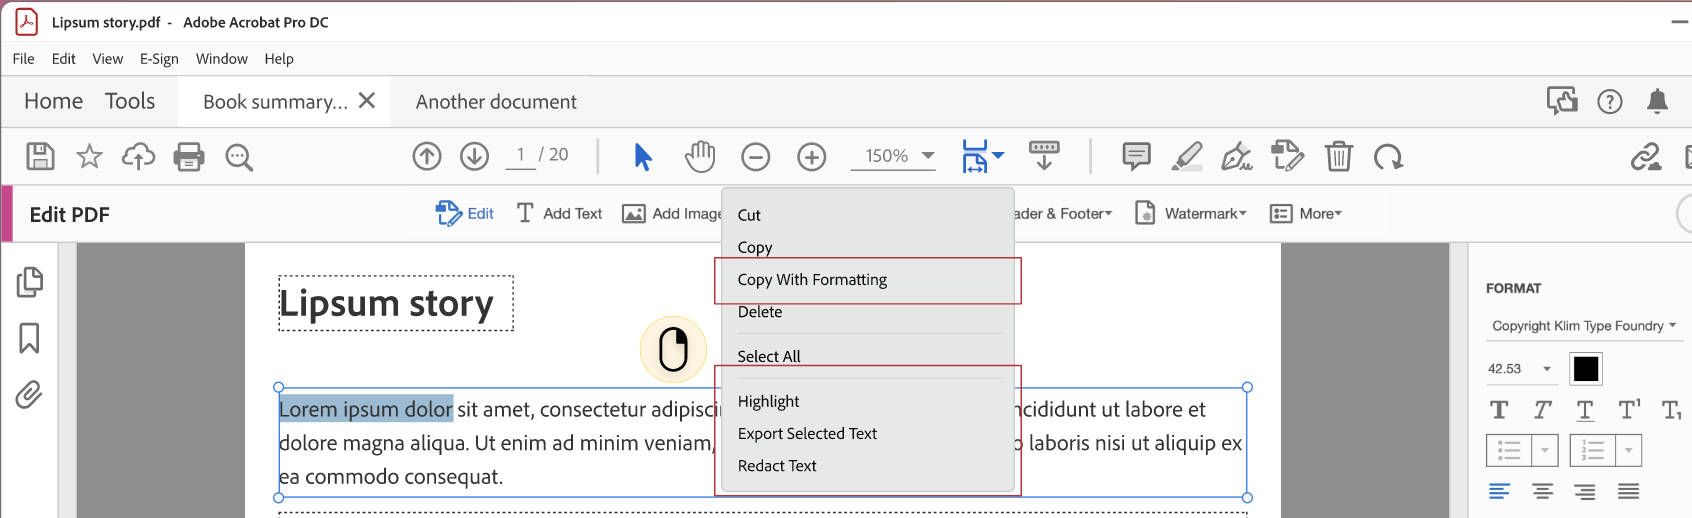Open the Bookmarks panel icon

[x=29, y=338]
